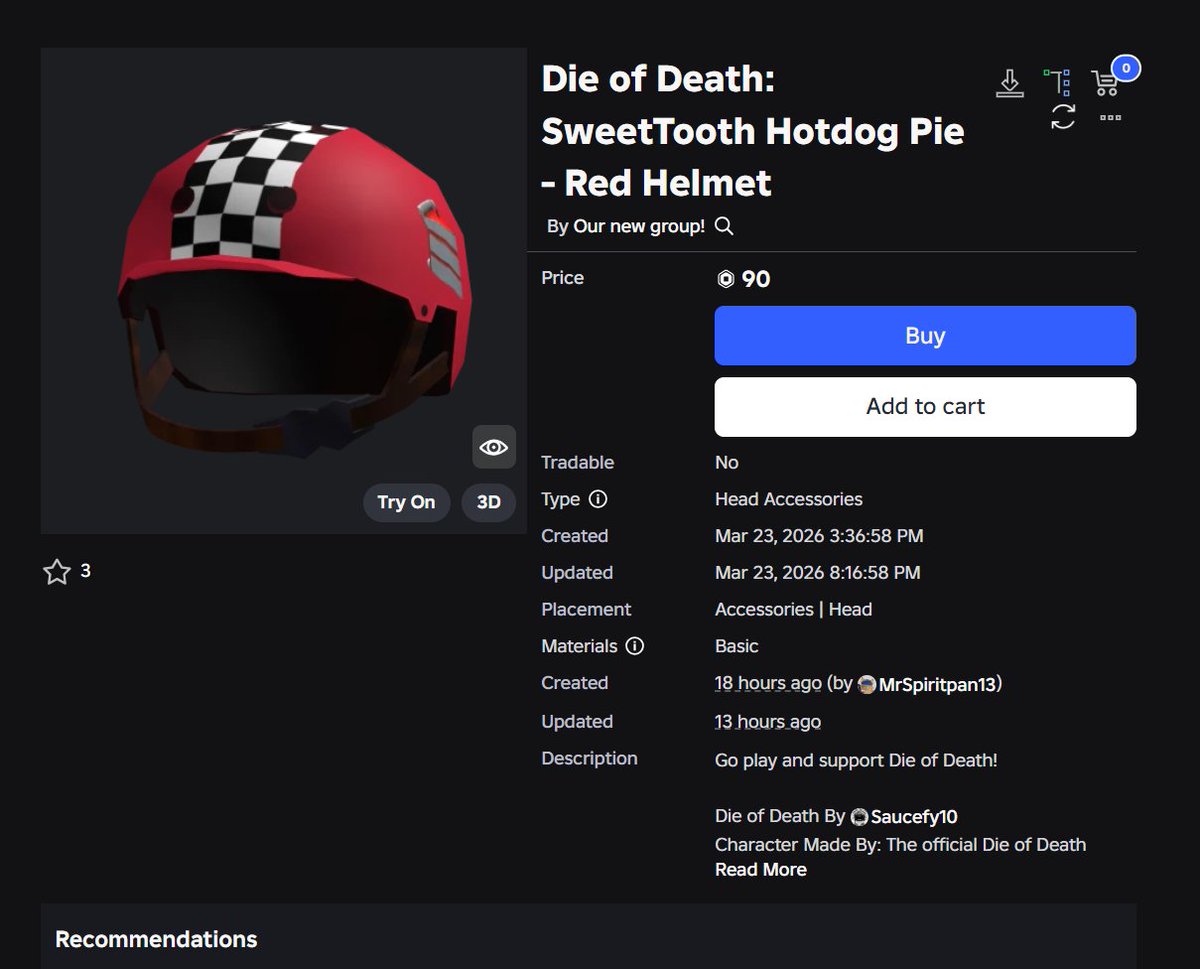Open MrSpiritpan13's profile link

click(937, 685)
